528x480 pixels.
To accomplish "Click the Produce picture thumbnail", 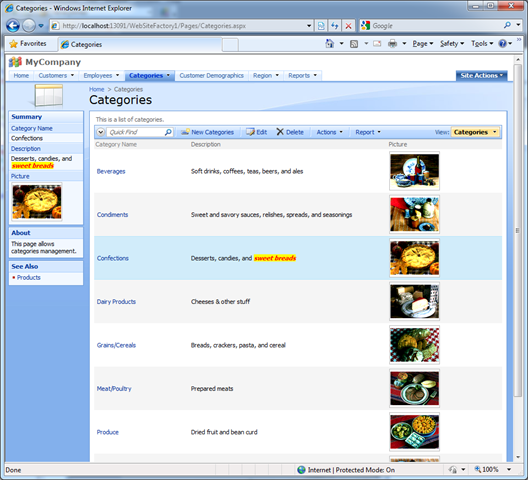I will click(415, 432).
